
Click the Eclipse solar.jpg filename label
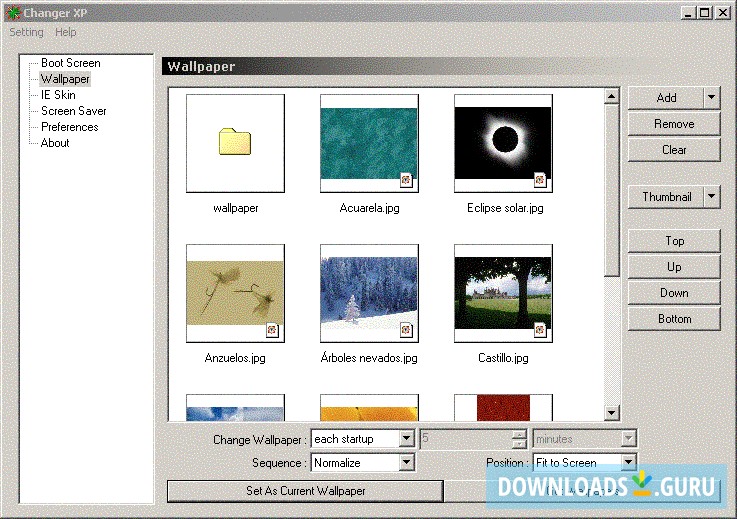(505, 208)
